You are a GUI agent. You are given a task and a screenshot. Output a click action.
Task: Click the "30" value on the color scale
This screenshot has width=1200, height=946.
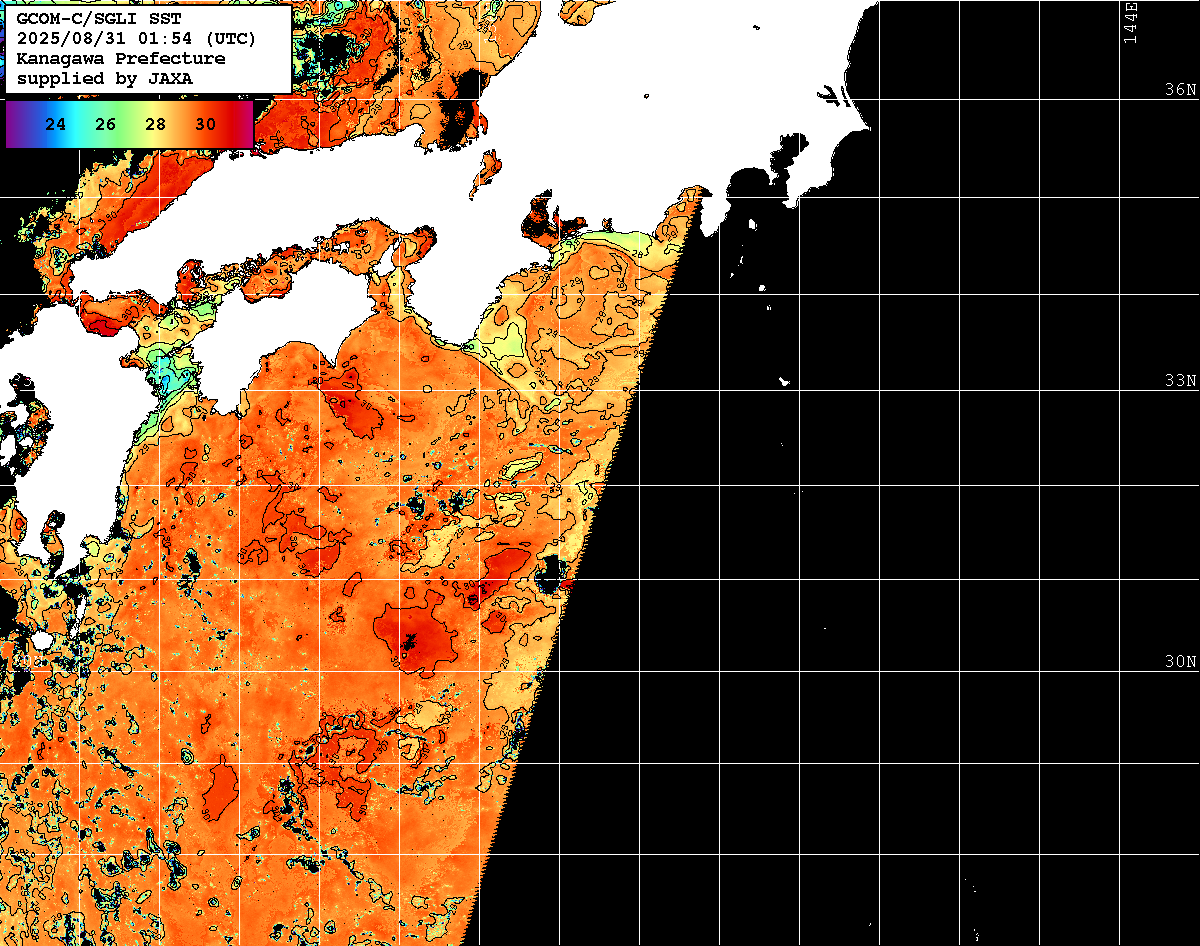click(x=205, y=124)
